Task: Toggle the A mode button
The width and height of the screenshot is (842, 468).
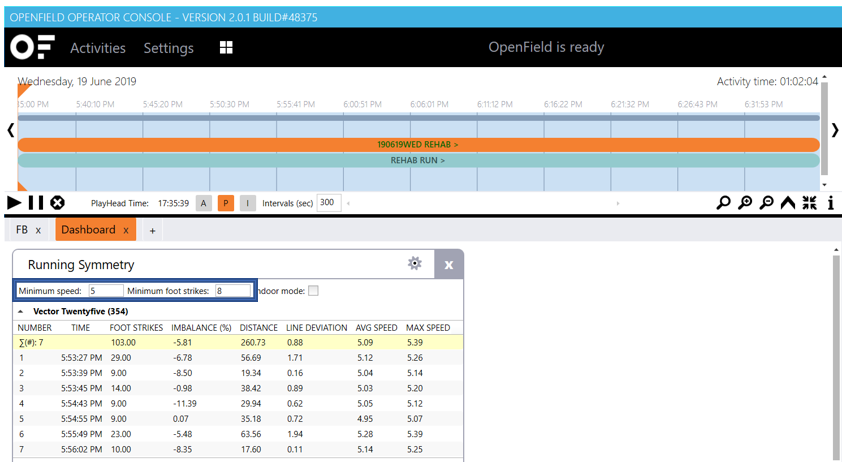Action: [204, 203]
